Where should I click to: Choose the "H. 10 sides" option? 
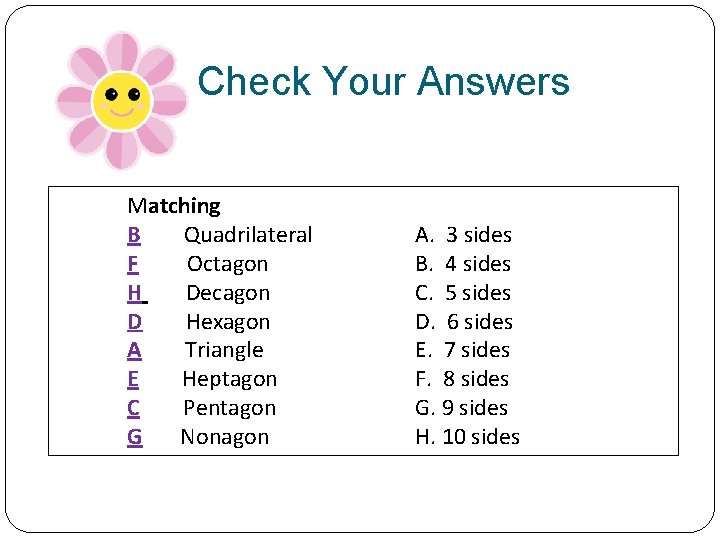pos(467,437)
